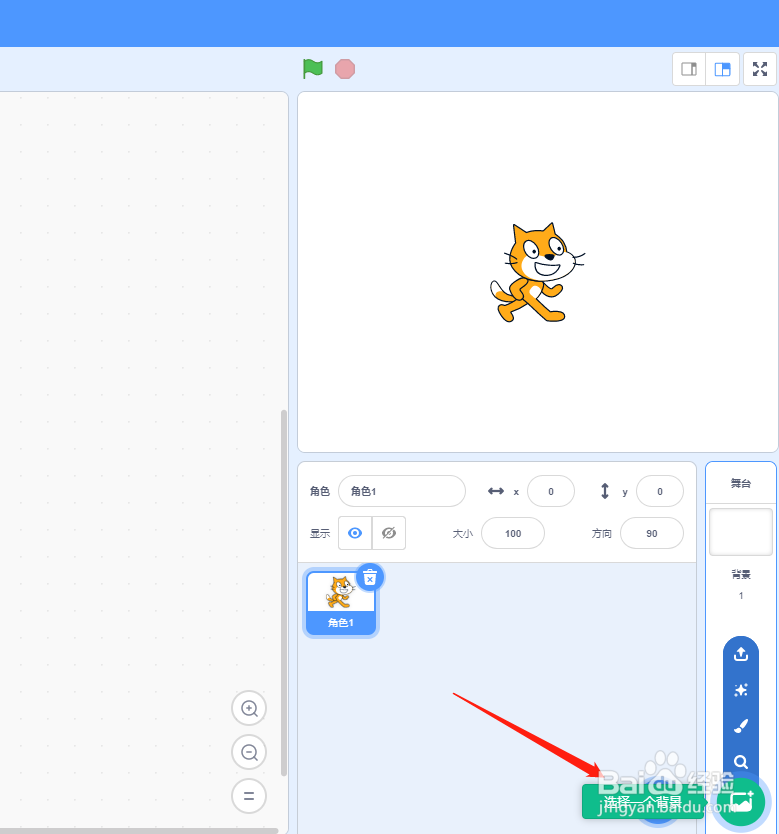The image size is (779, 834).
Task: Delete sprite 角色1 with the trash icon
Action: [370, 577]
